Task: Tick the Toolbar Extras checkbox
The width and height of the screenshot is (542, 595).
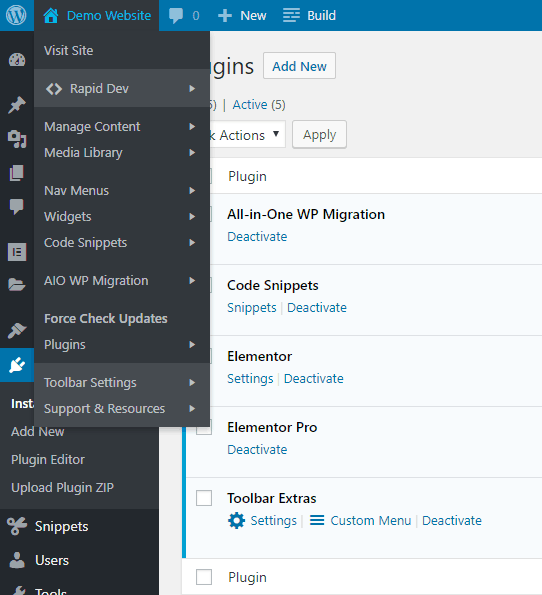Action: point(204,498)
